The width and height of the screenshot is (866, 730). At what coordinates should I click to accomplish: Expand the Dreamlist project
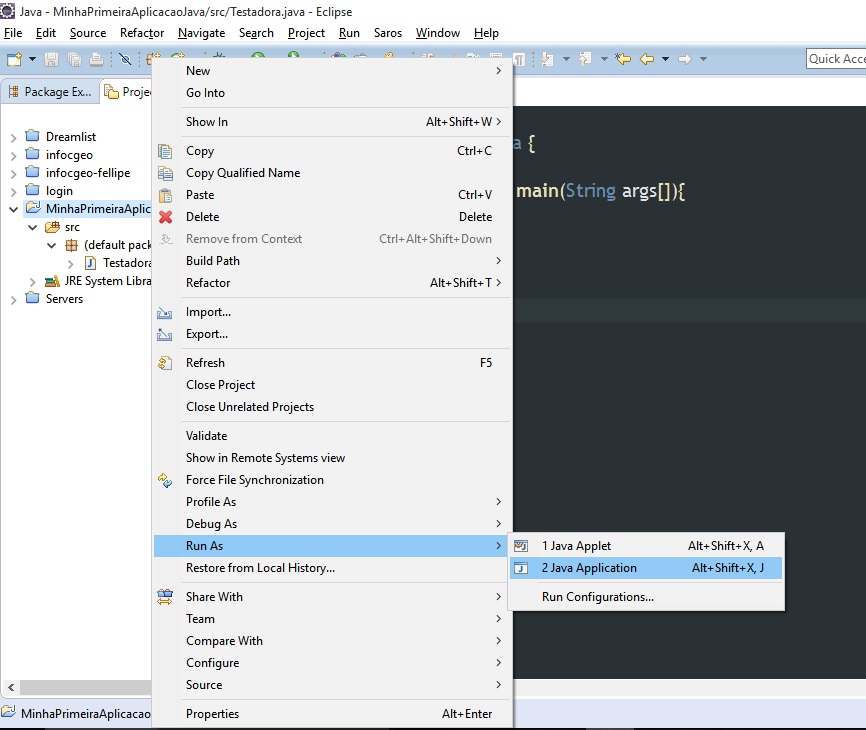point(14,137)
